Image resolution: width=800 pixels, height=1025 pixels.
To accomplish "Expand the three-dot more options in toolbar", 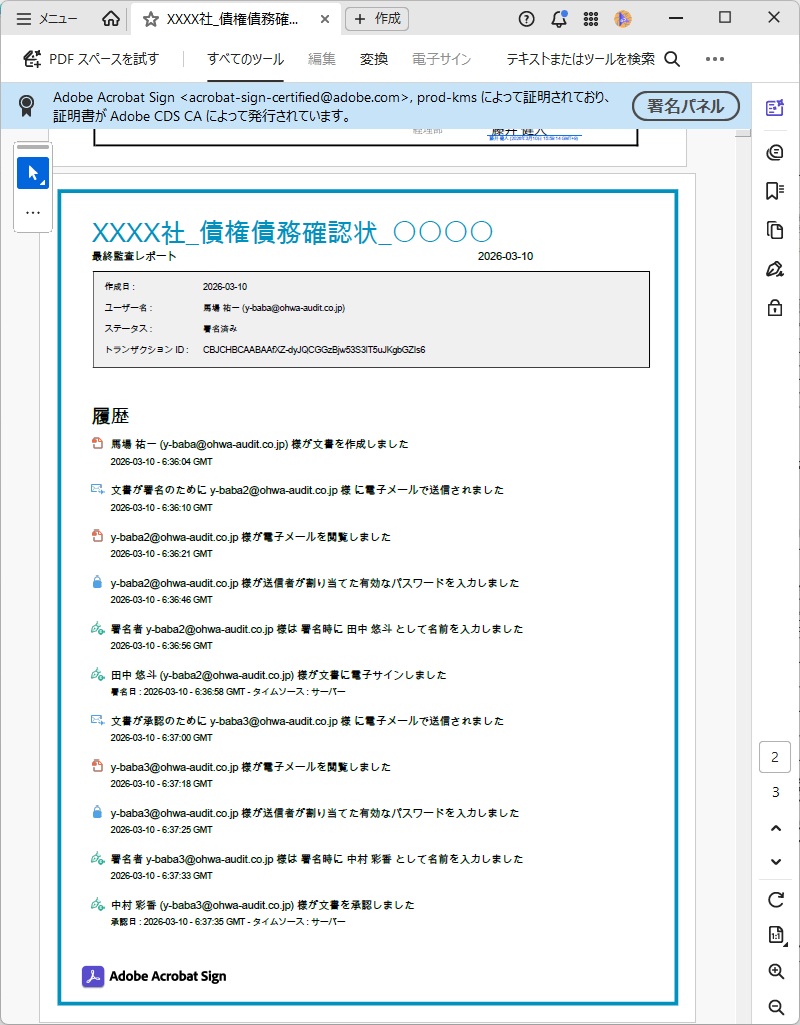I will (714, 59).
